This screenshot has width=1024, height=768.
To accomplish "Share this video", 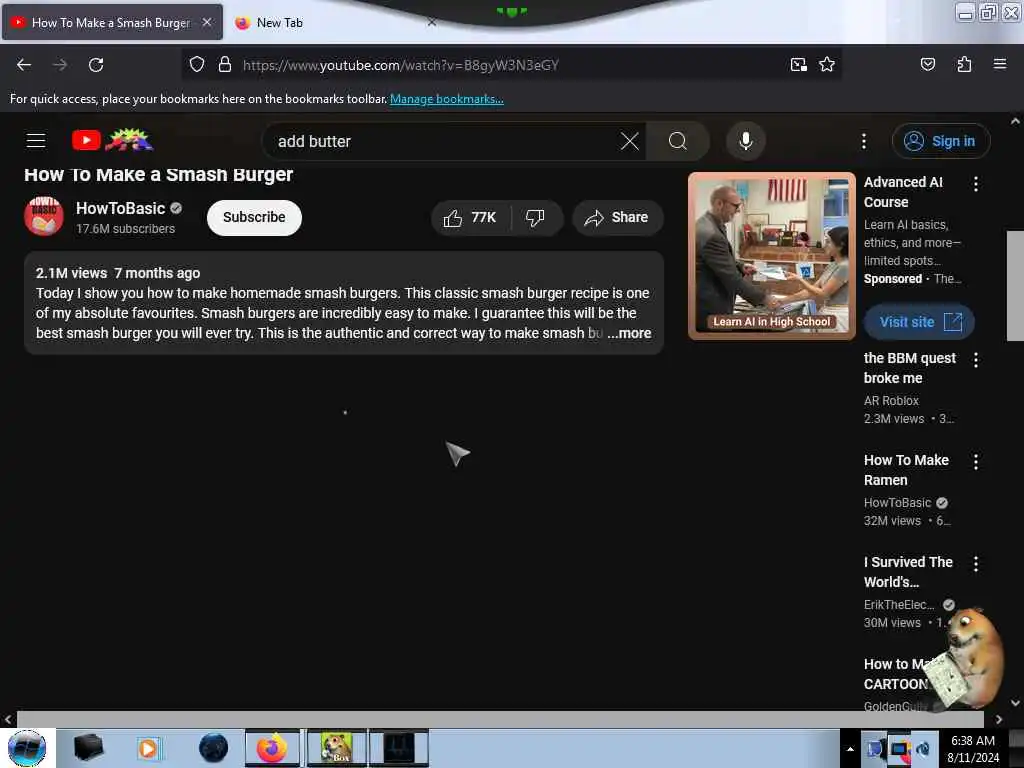I will (x=617, y=217).
